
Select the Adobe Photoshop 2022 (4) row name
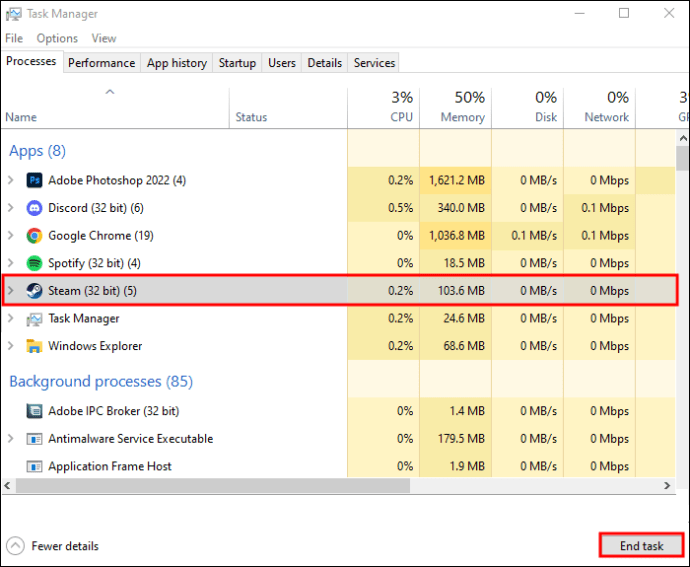(117, 180)
